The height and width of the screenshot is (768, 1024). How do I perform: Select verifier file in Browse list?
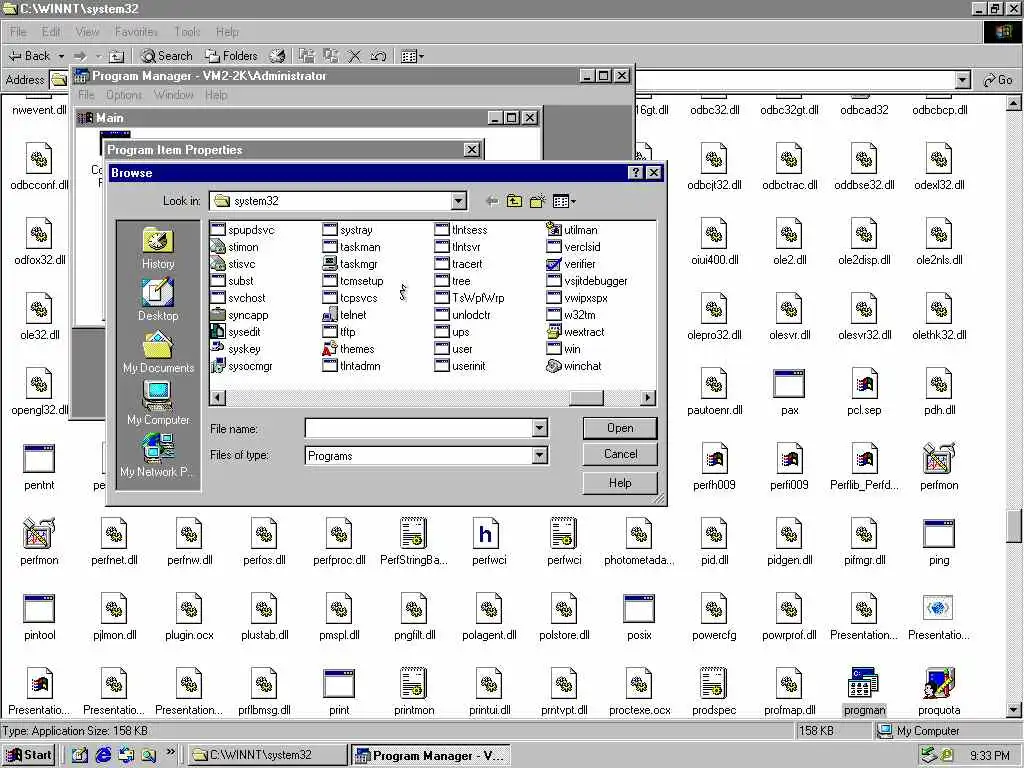[571, 264]
